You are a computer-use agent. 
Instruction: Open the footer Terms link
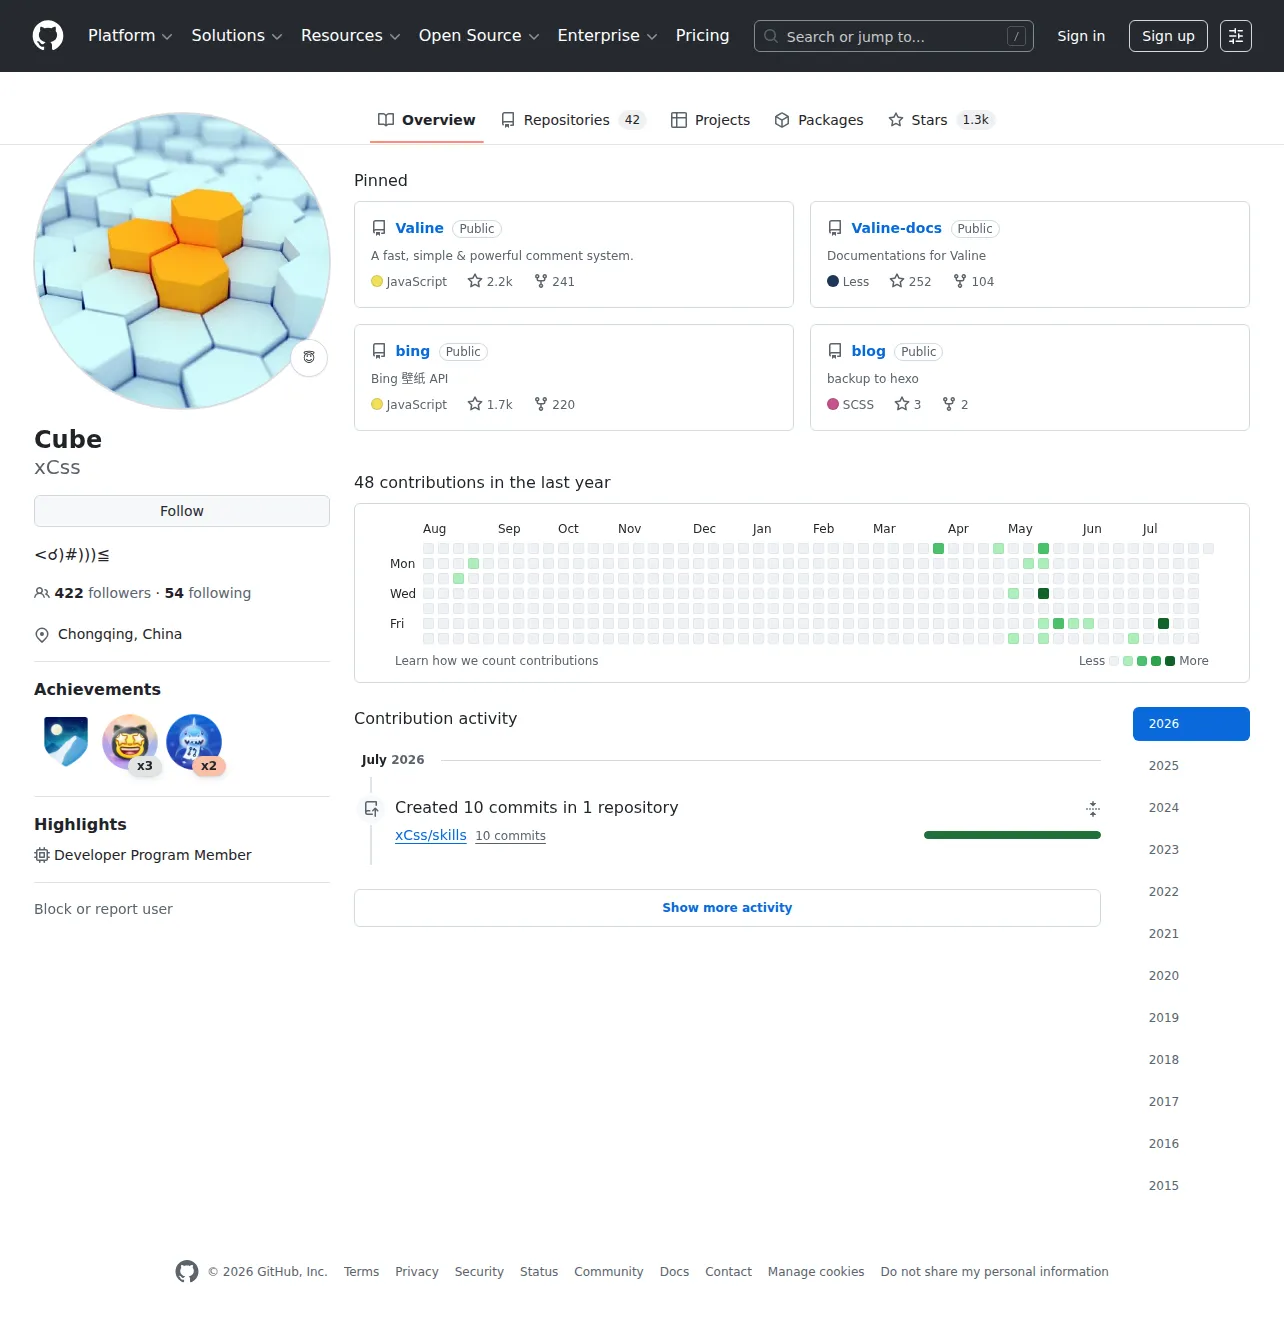coord(361,1272)
